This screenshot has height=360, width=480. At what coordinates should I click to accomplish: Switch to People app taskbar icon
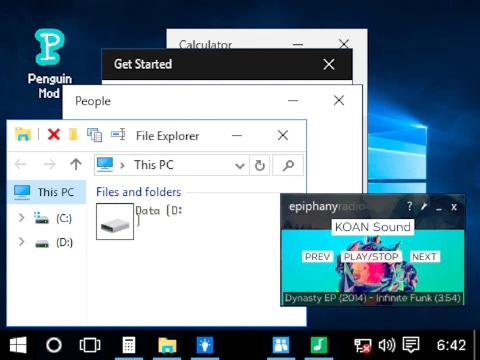(281, 345)
